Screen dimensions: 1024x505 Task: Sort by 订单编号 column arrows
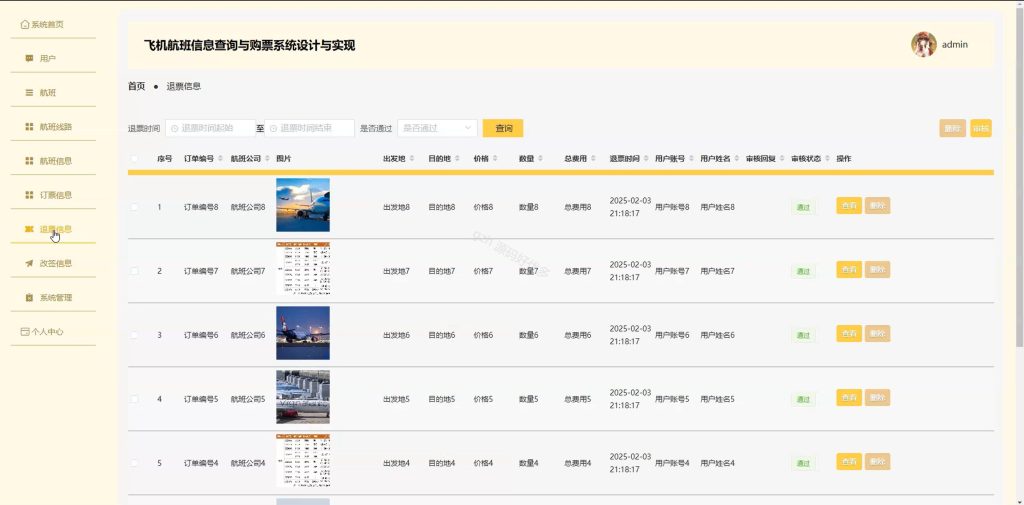pos(220,159)
